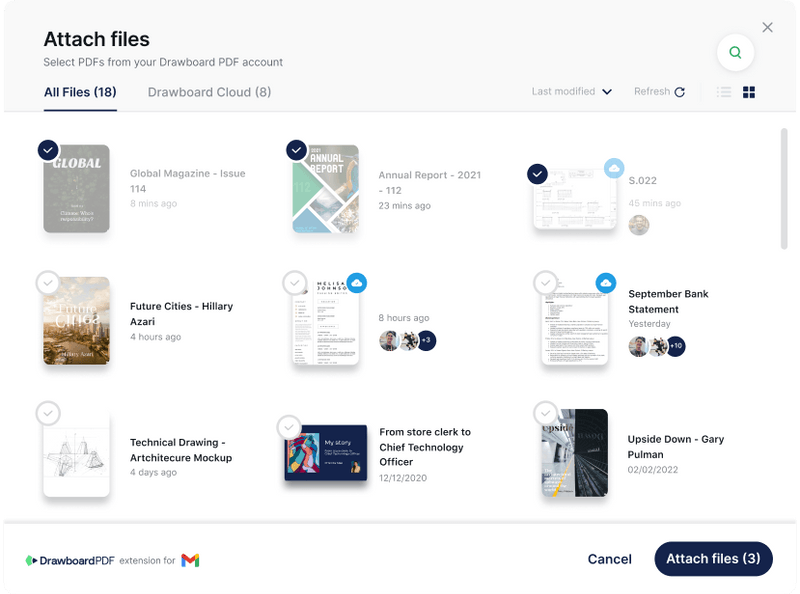The height and width of the screenshot is (594, 800).
Task: Switch to list view layout
Action: [x=723, y=92]
